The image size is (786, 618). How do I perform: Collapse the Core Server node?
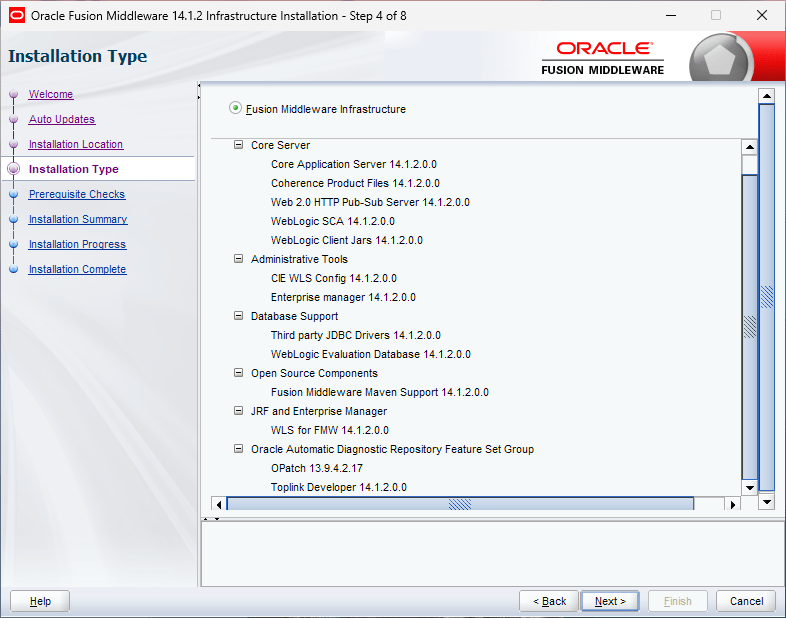pos(239,145)
